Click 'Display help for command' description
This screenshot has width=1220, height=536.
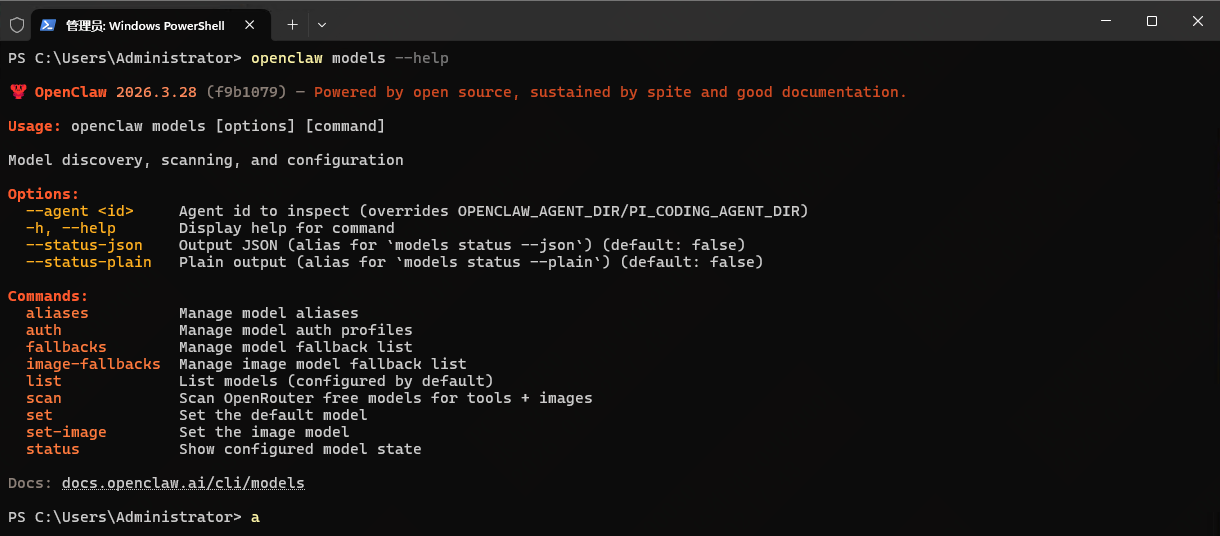click(287, 228)
